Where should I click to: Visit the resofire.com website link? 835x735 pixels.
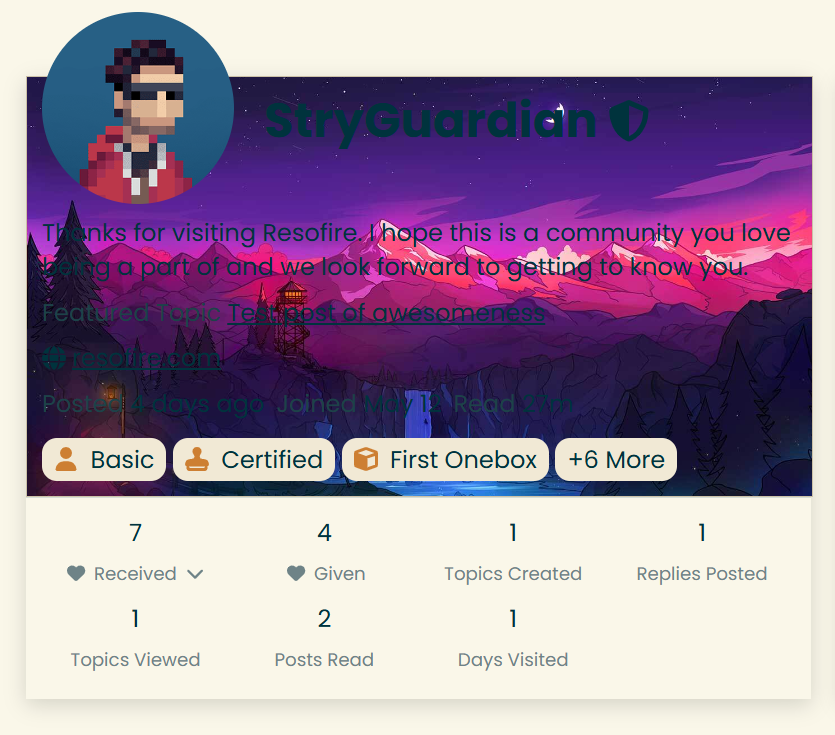click(146, 358)
